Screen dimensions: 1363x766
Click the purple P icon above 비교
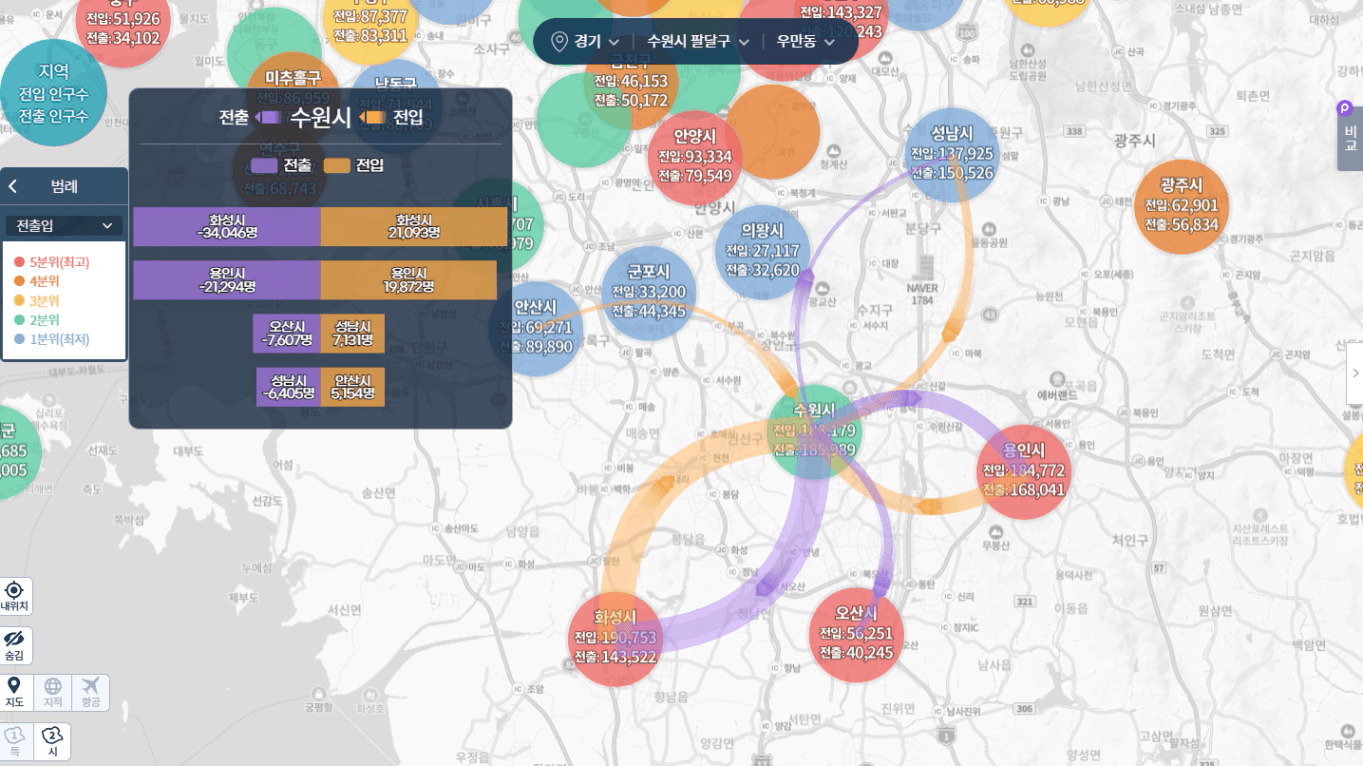coord(1345,108)
